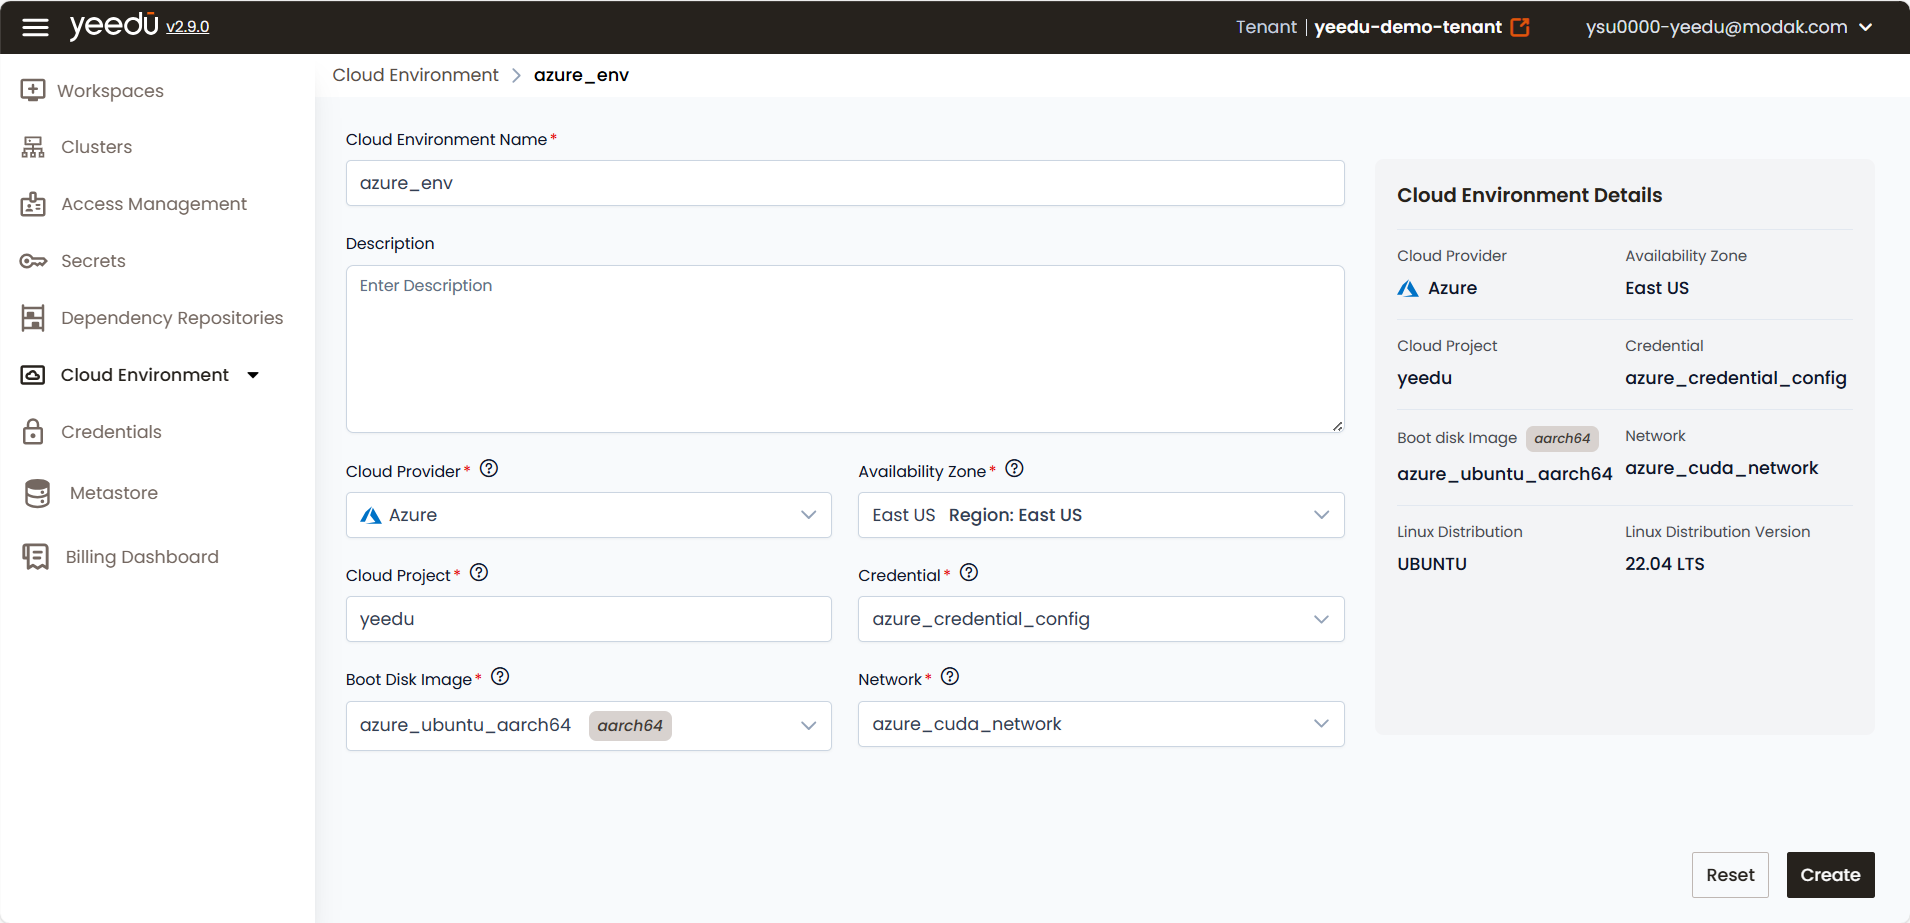The height and width of the screenshot is (923, 1910).
Task: Open the hamburger menu icon
Action: click(35, 27)
